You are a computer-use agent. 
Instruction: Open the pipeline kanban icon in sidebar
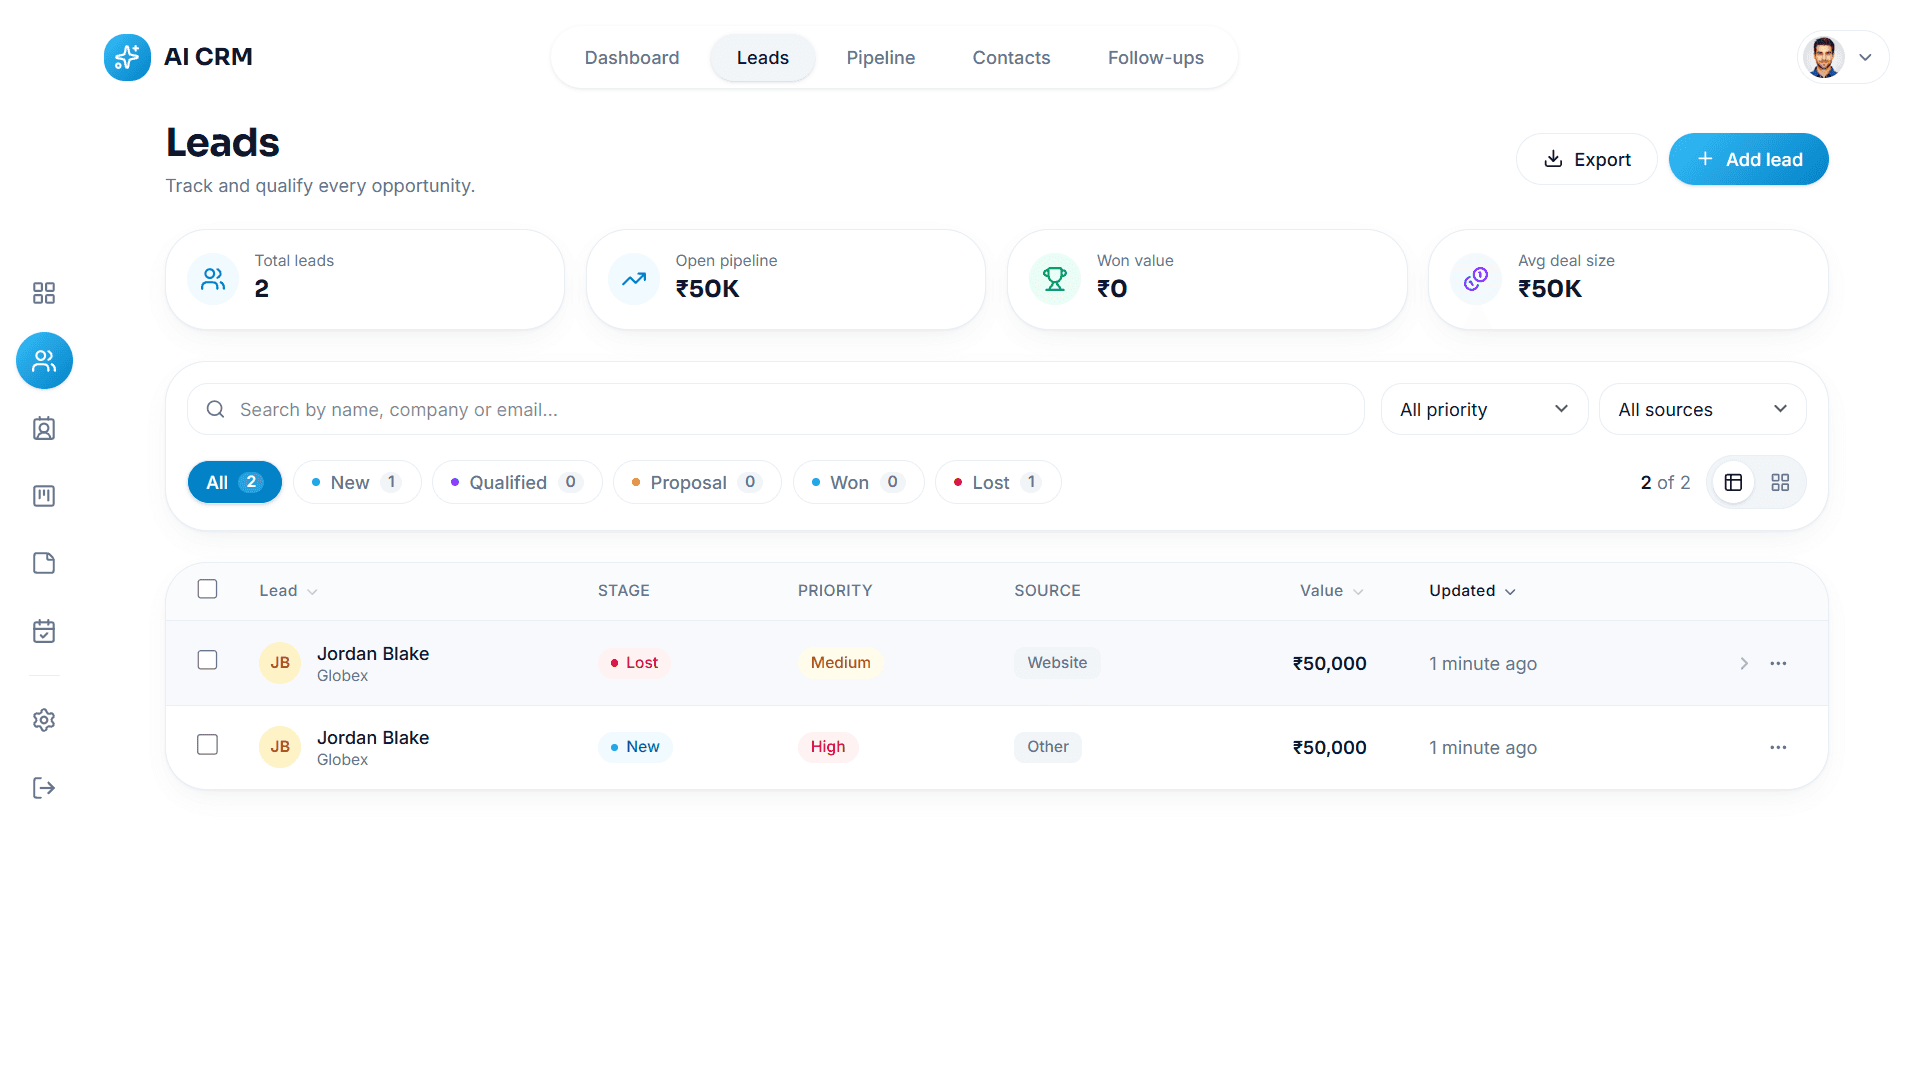44,496
